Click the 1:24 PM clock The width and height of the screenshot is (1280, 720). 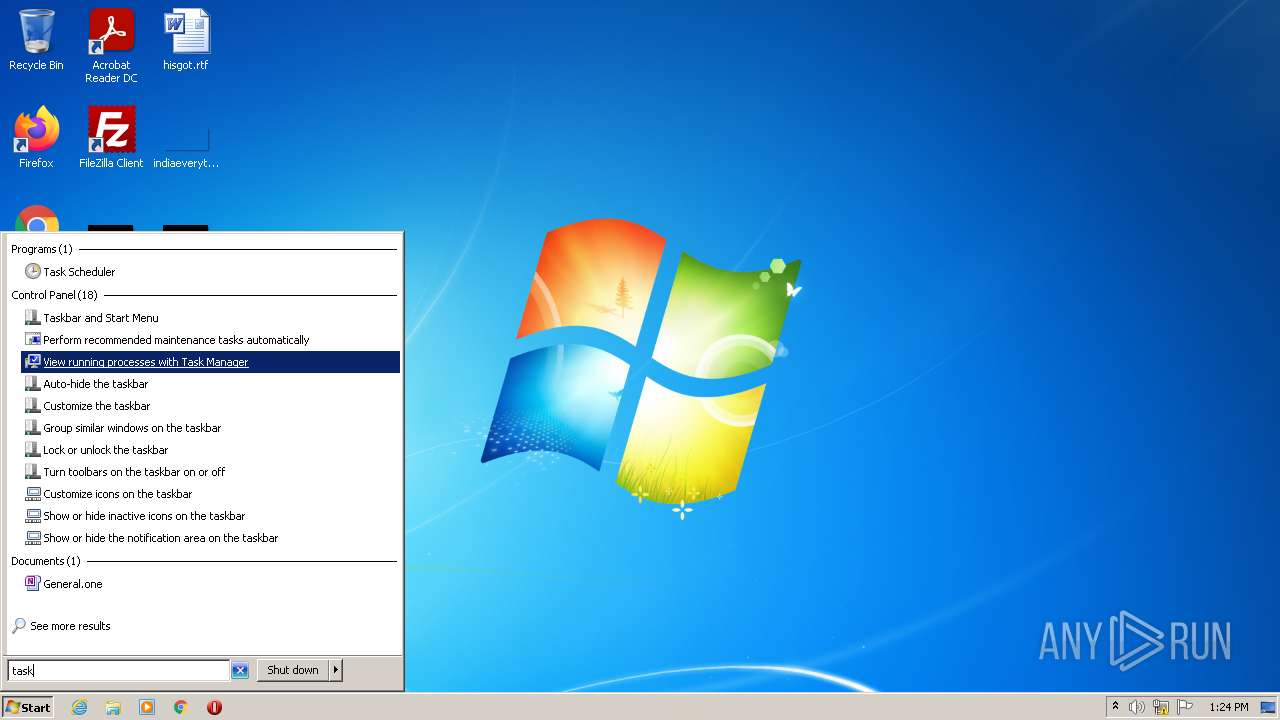click(x=1228, y=707)
